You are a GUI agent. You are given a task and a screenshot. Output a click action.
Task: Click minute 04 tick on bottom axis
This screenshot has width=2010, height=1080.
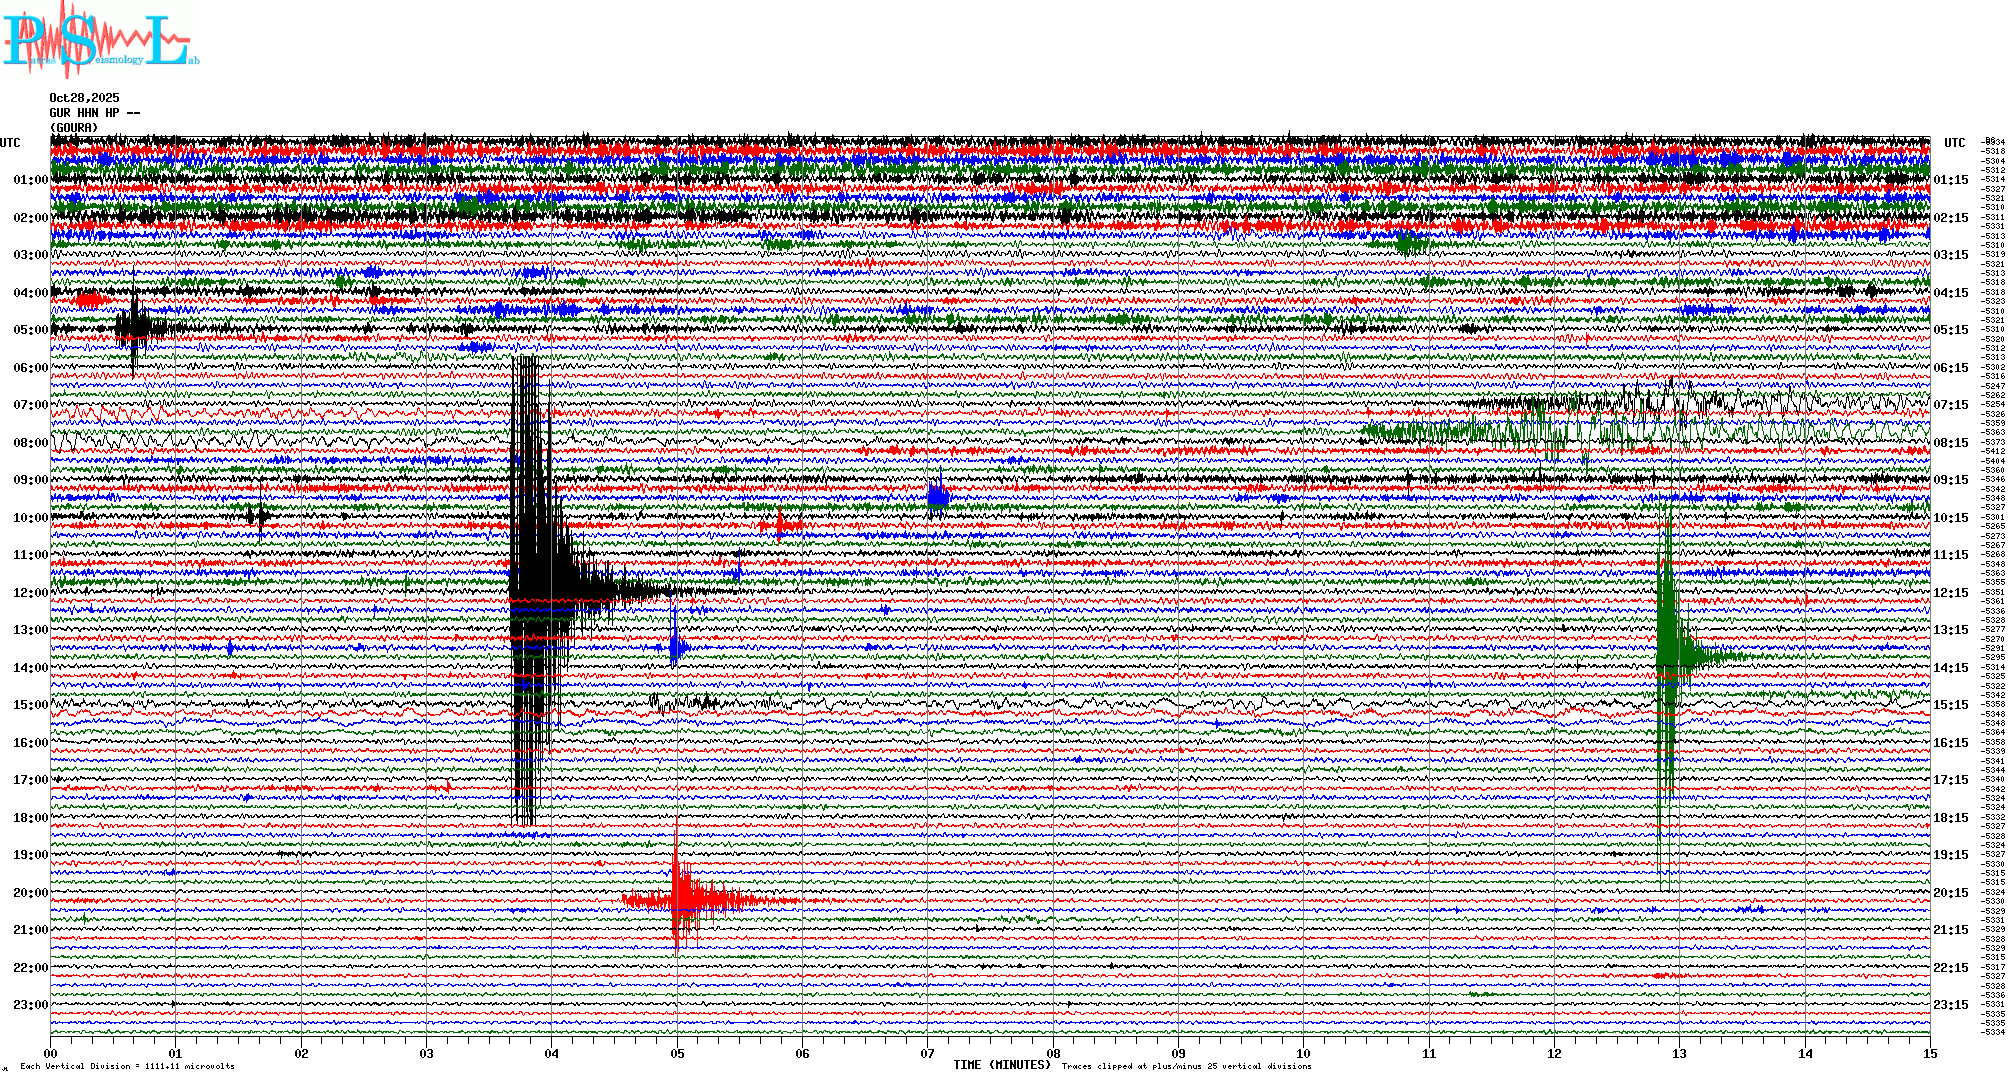[x=552, y=1053]
